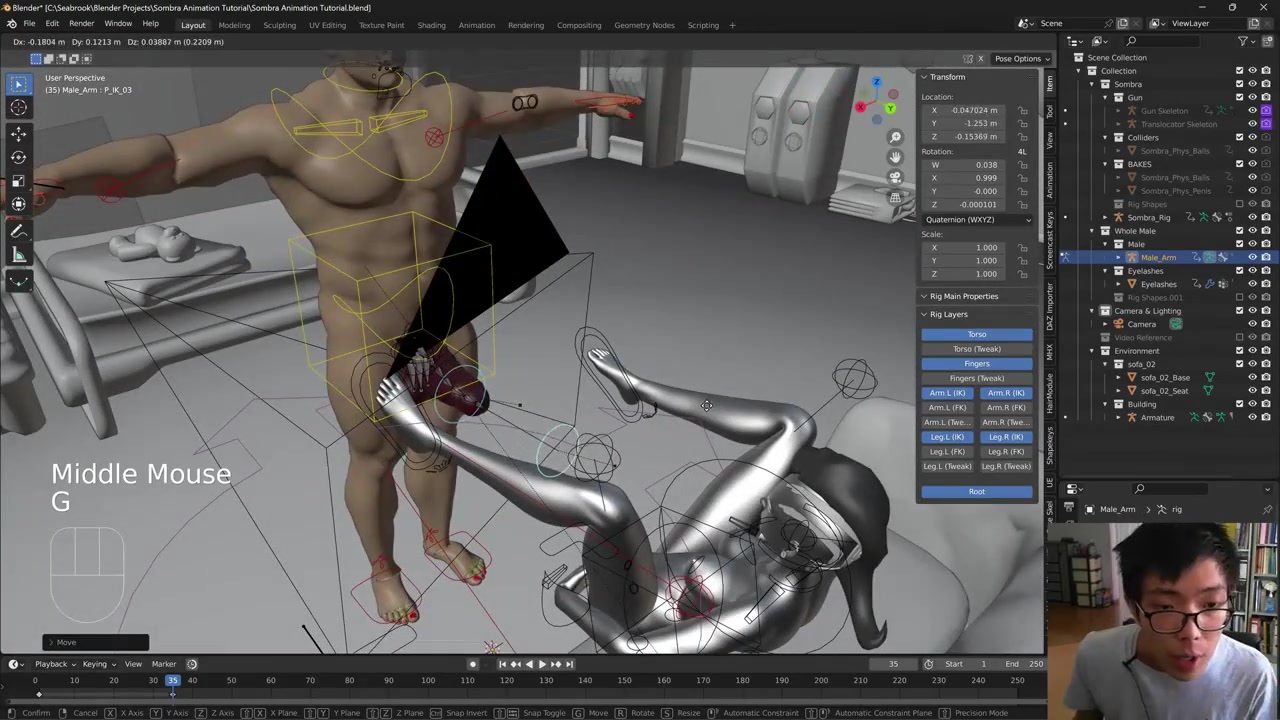Hide the Camera object using its eye icon
Image resolution: width=1280 pixels, height=720 pixels.
1252,324
